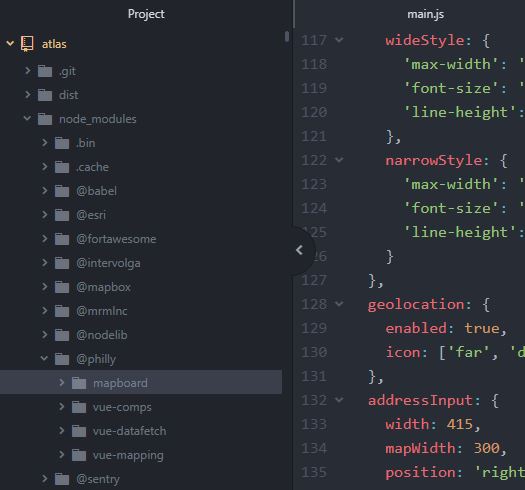This screenshot has height=490, width=525.
Task: Fold the addressInput block at line 132
Action: [339, 400]
